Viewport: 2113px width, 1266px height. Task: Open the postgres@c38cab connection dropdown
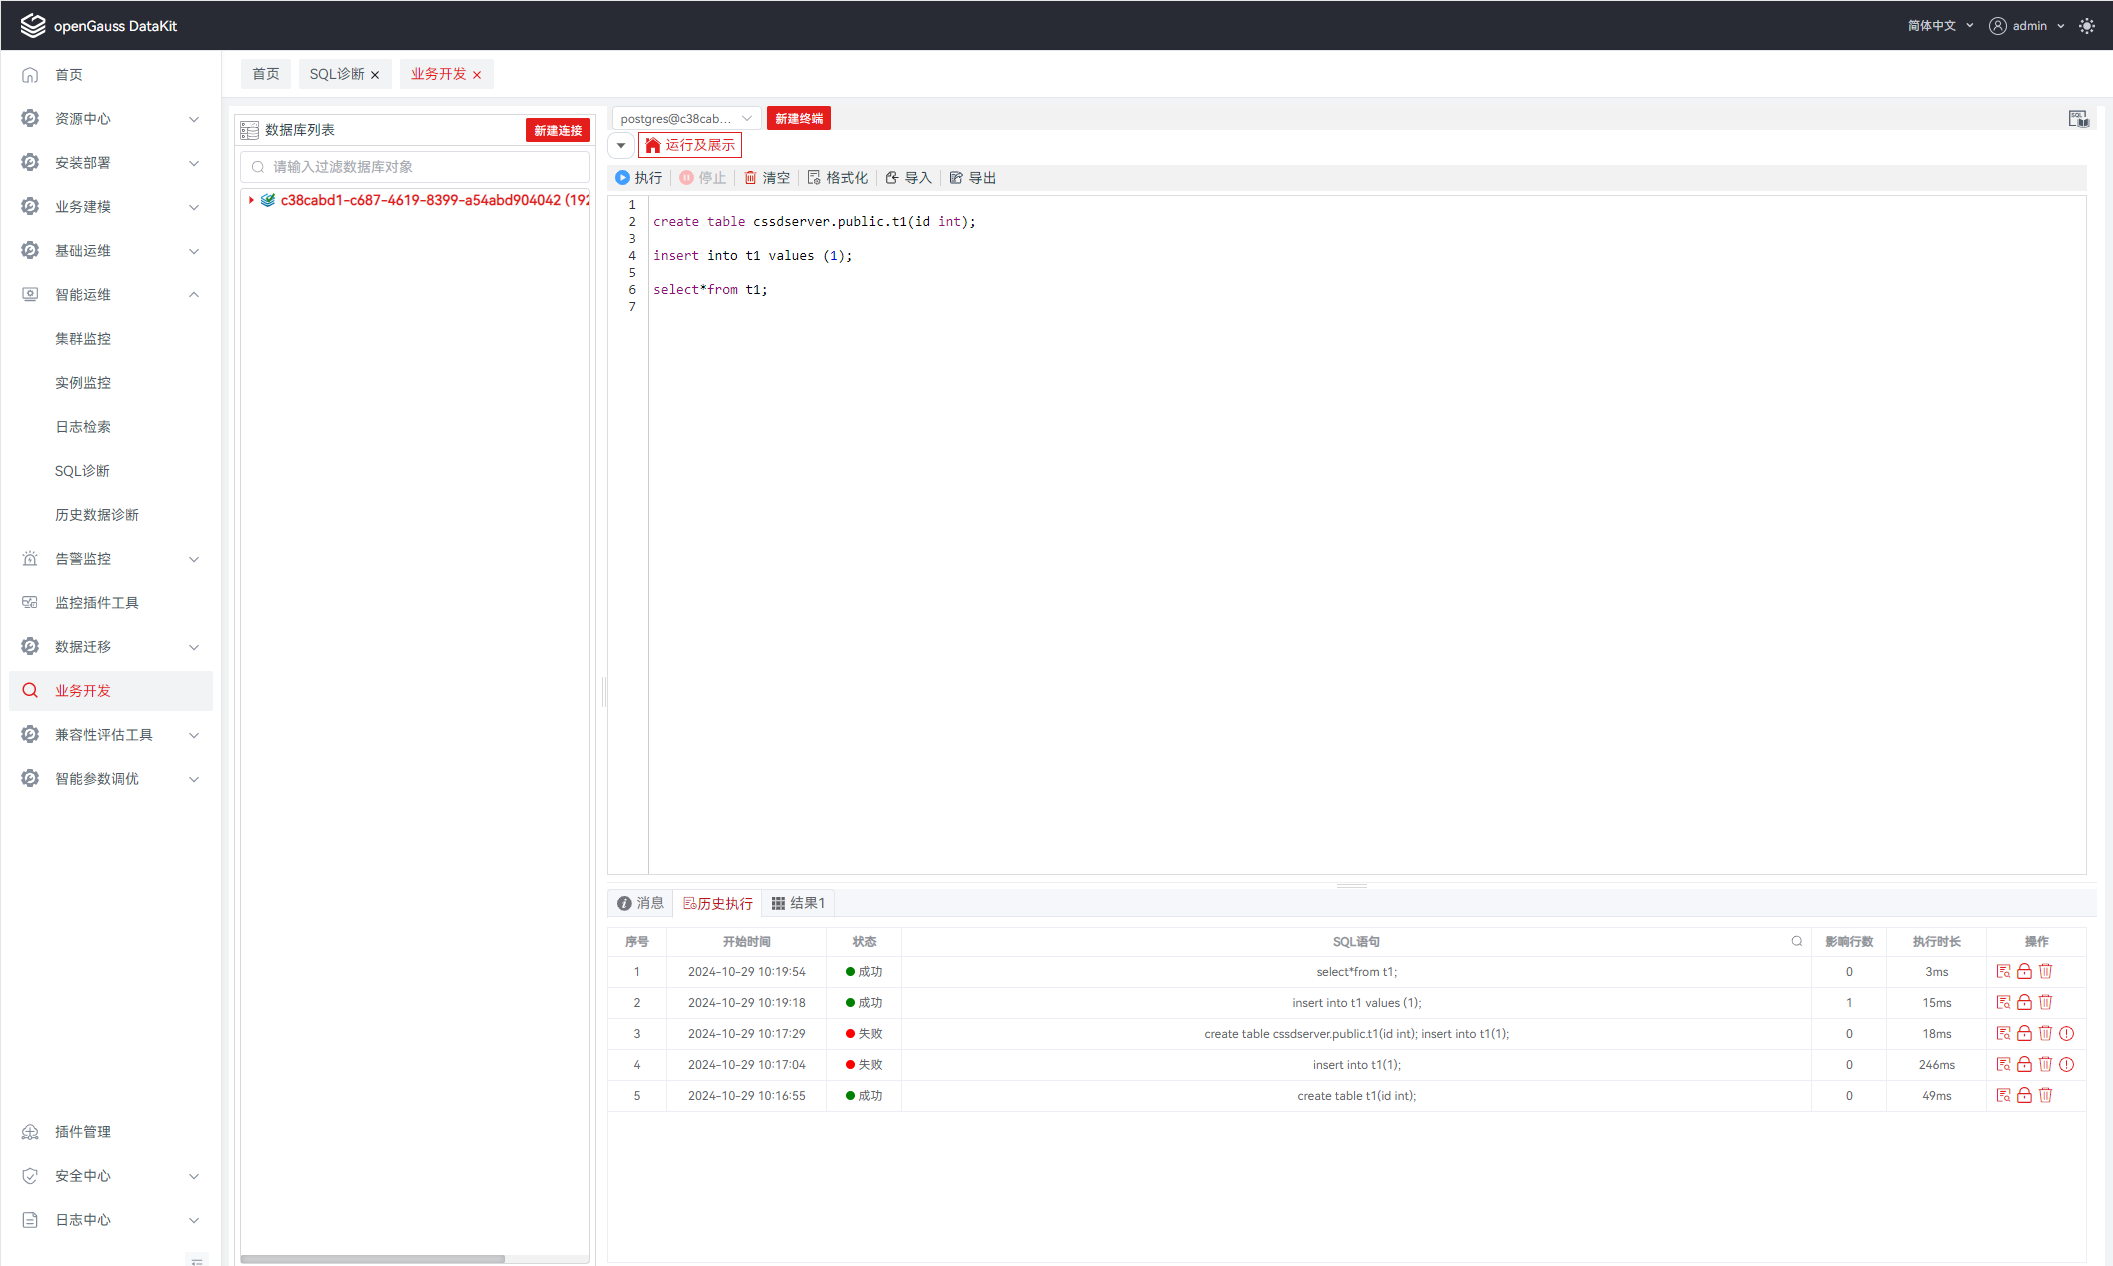click(x=686, y=119)
